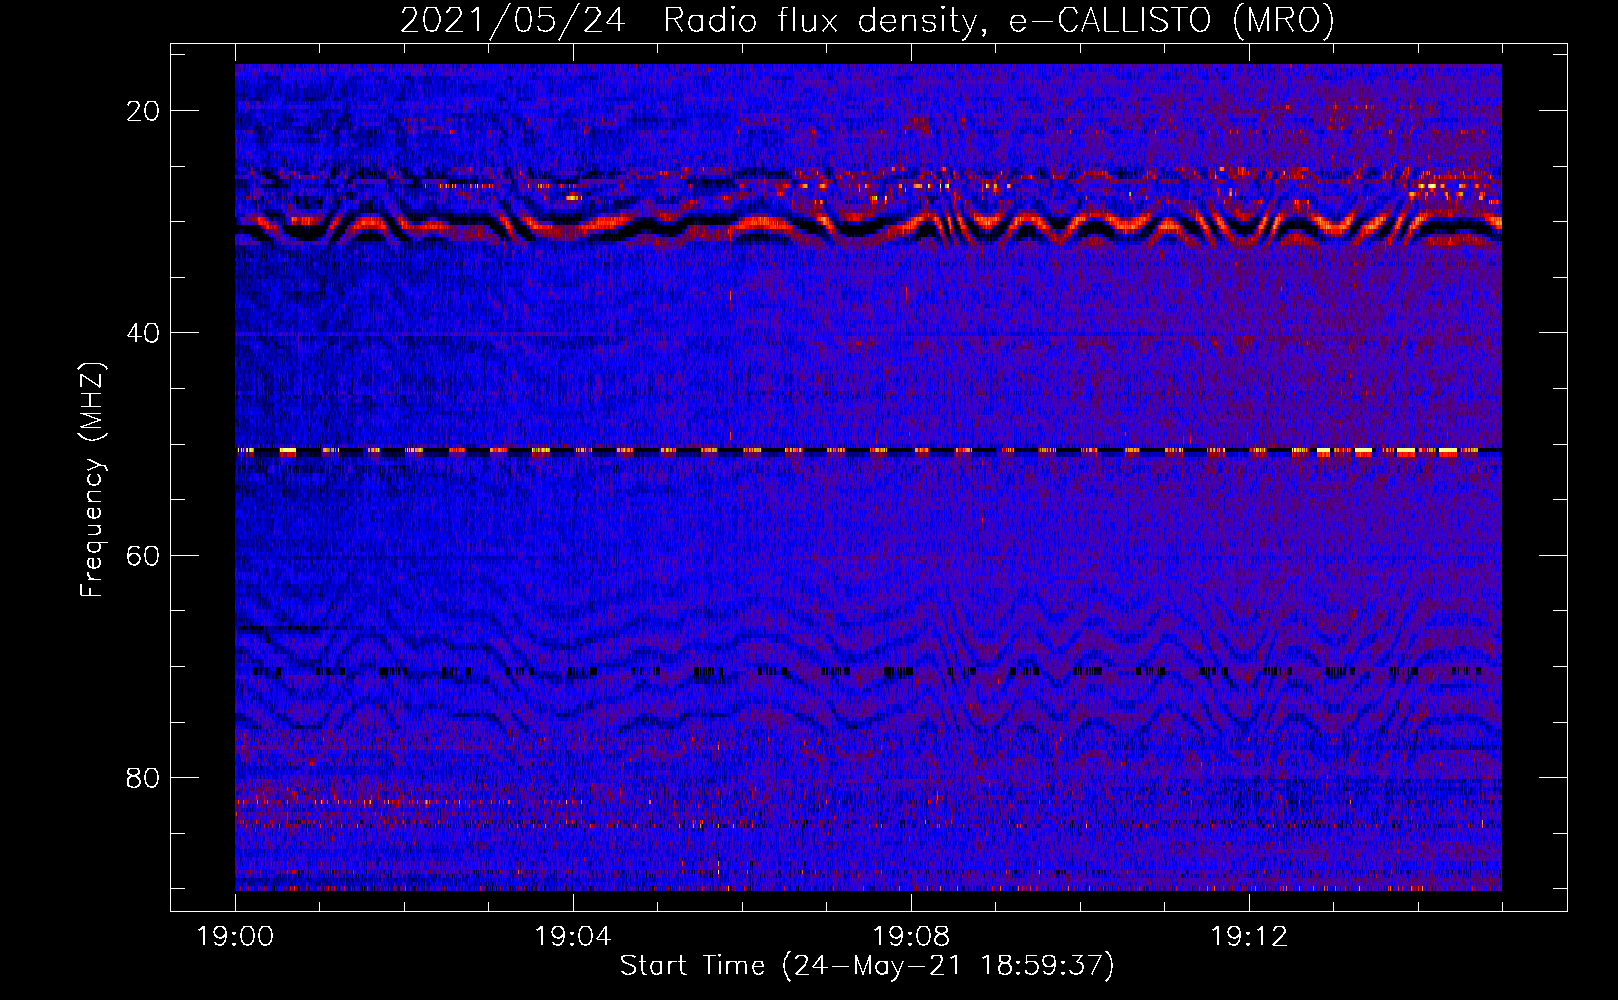Click the 19:12 time tick label

point(1249,936)
